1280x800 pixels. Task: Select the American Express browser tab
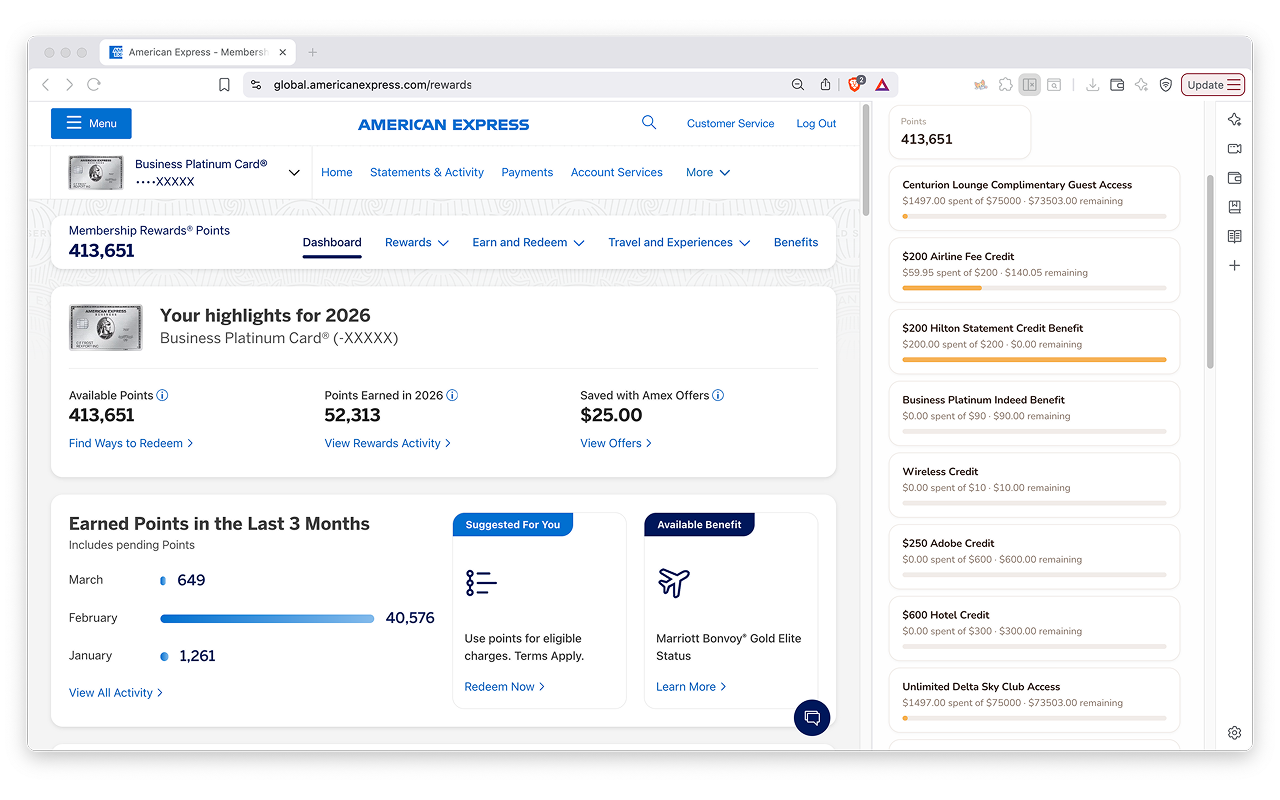[198, 52]
